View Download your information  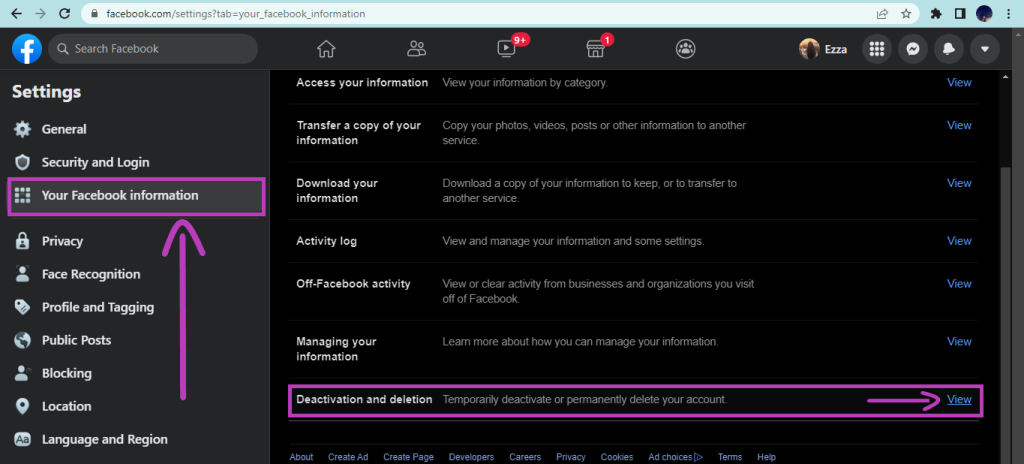coord(959,183)
